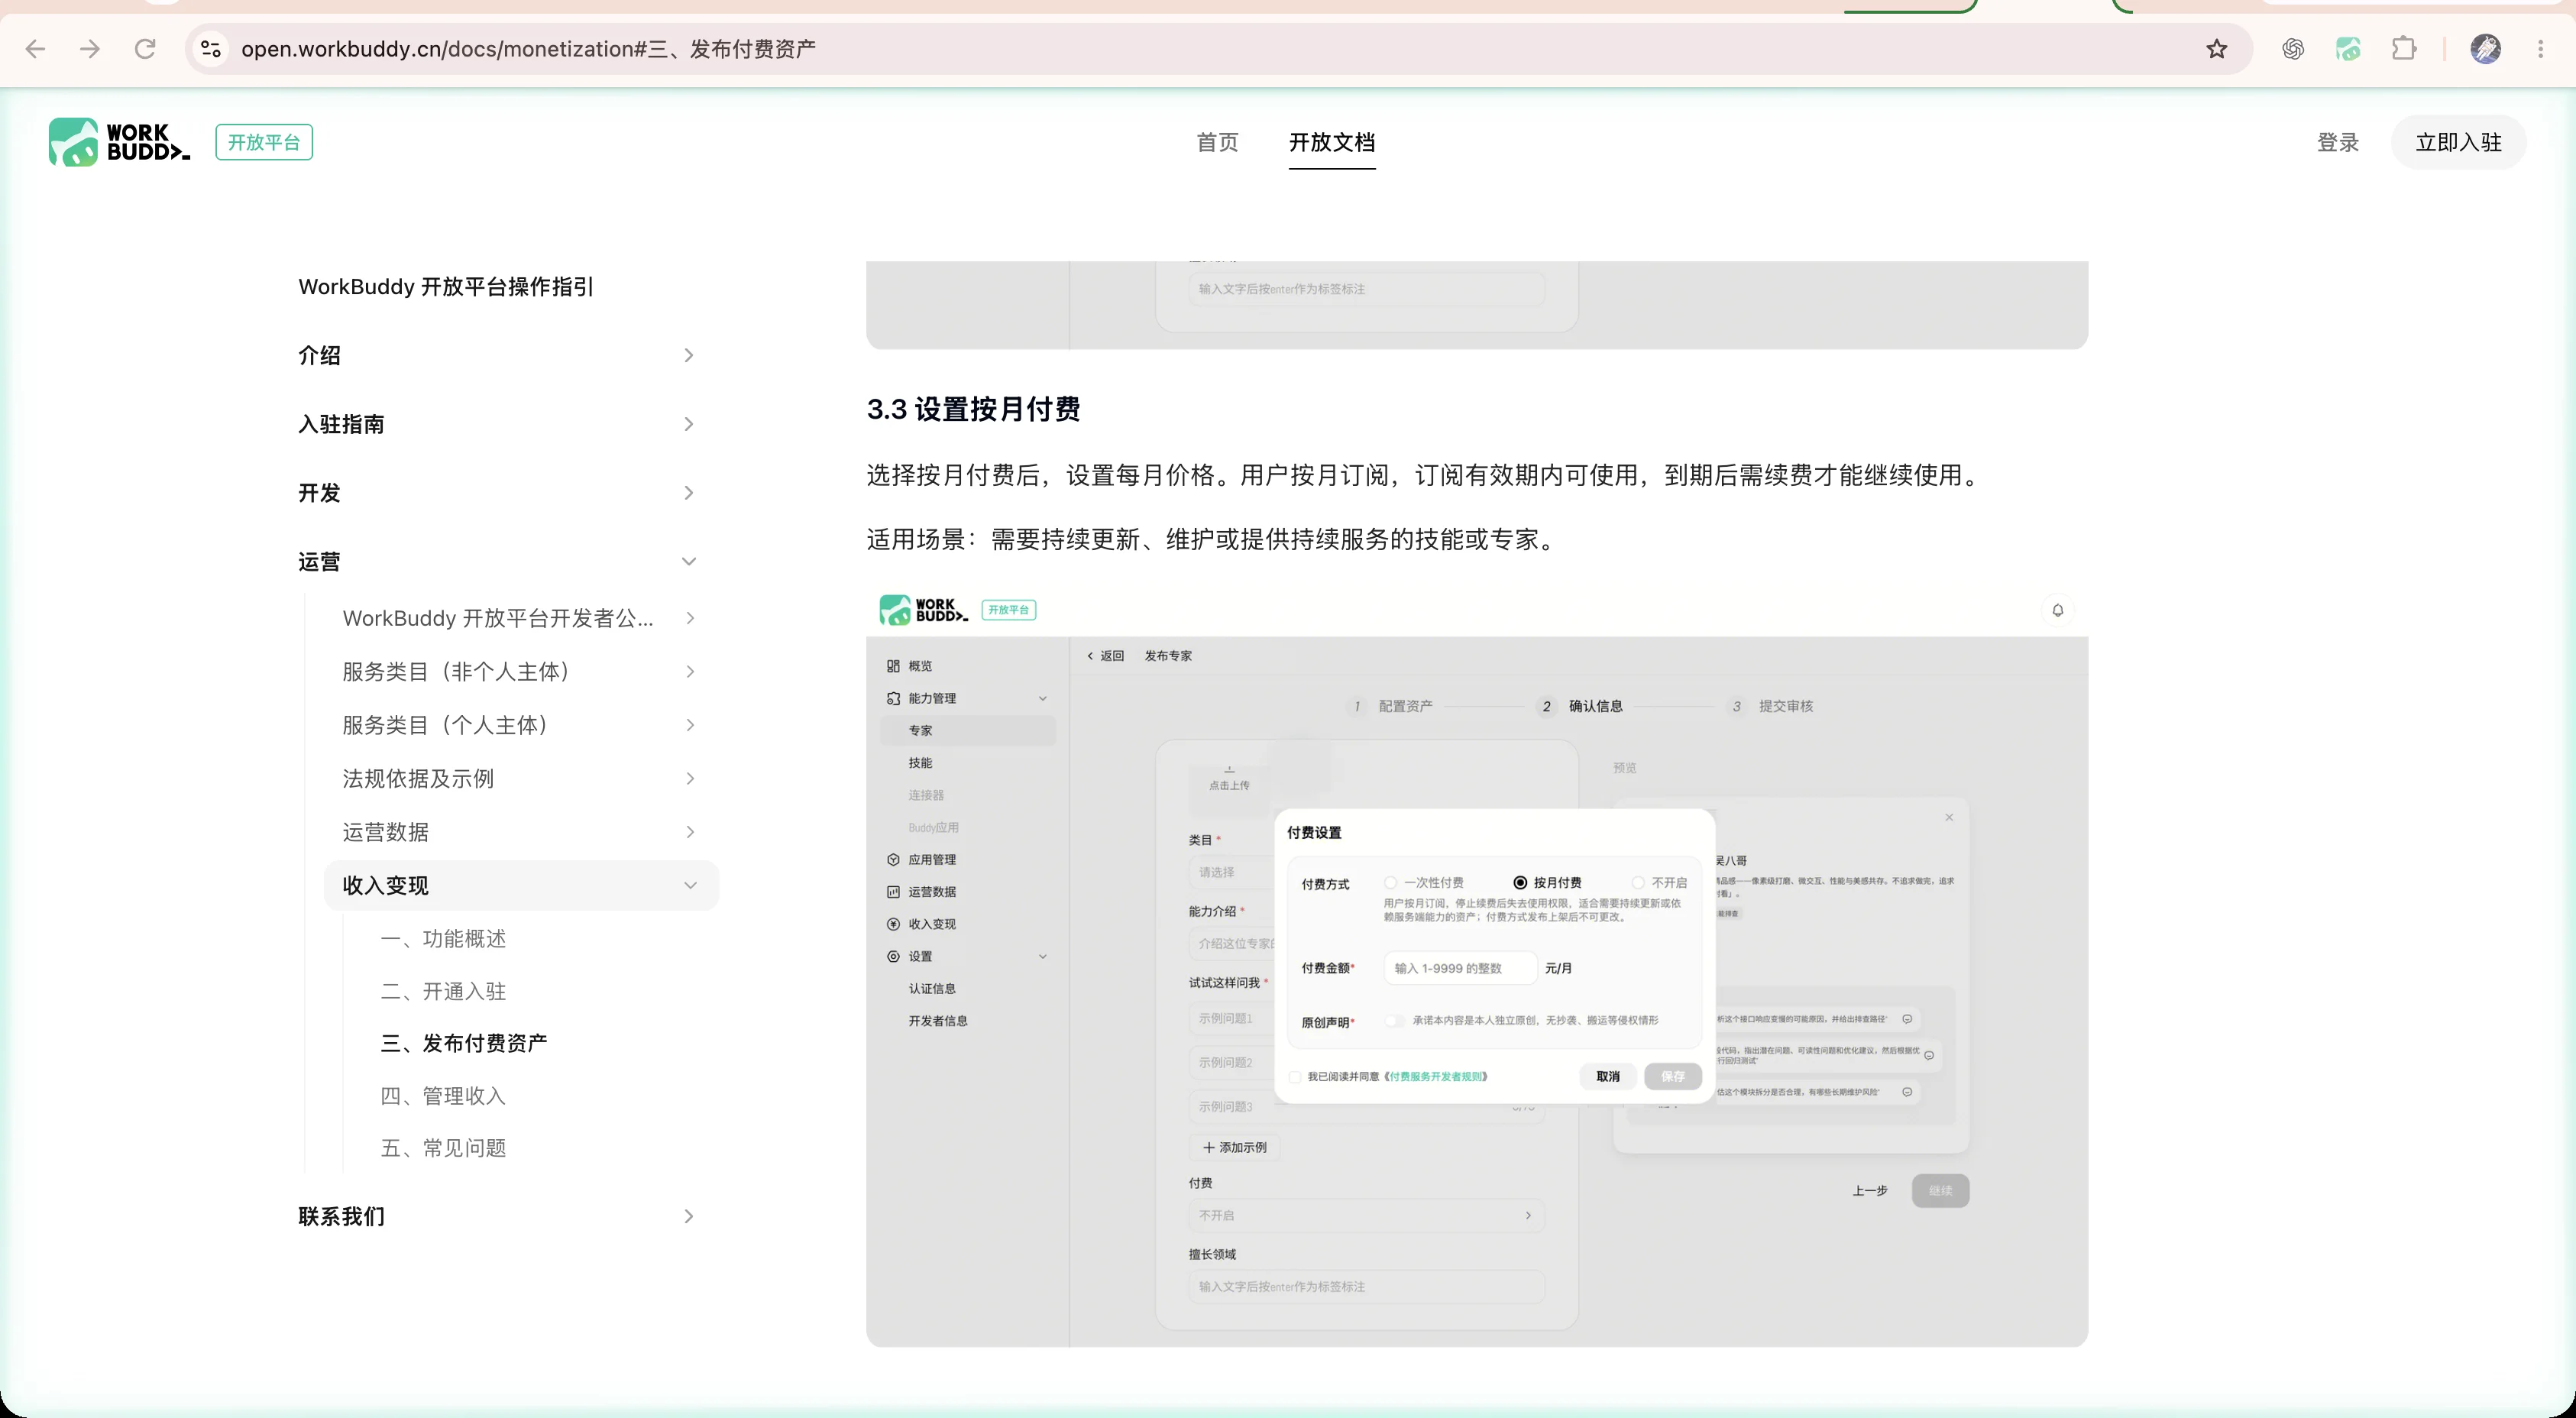Click the 返回 back arrow in screenshot

pyautogui.click(x=1090, y=656)
